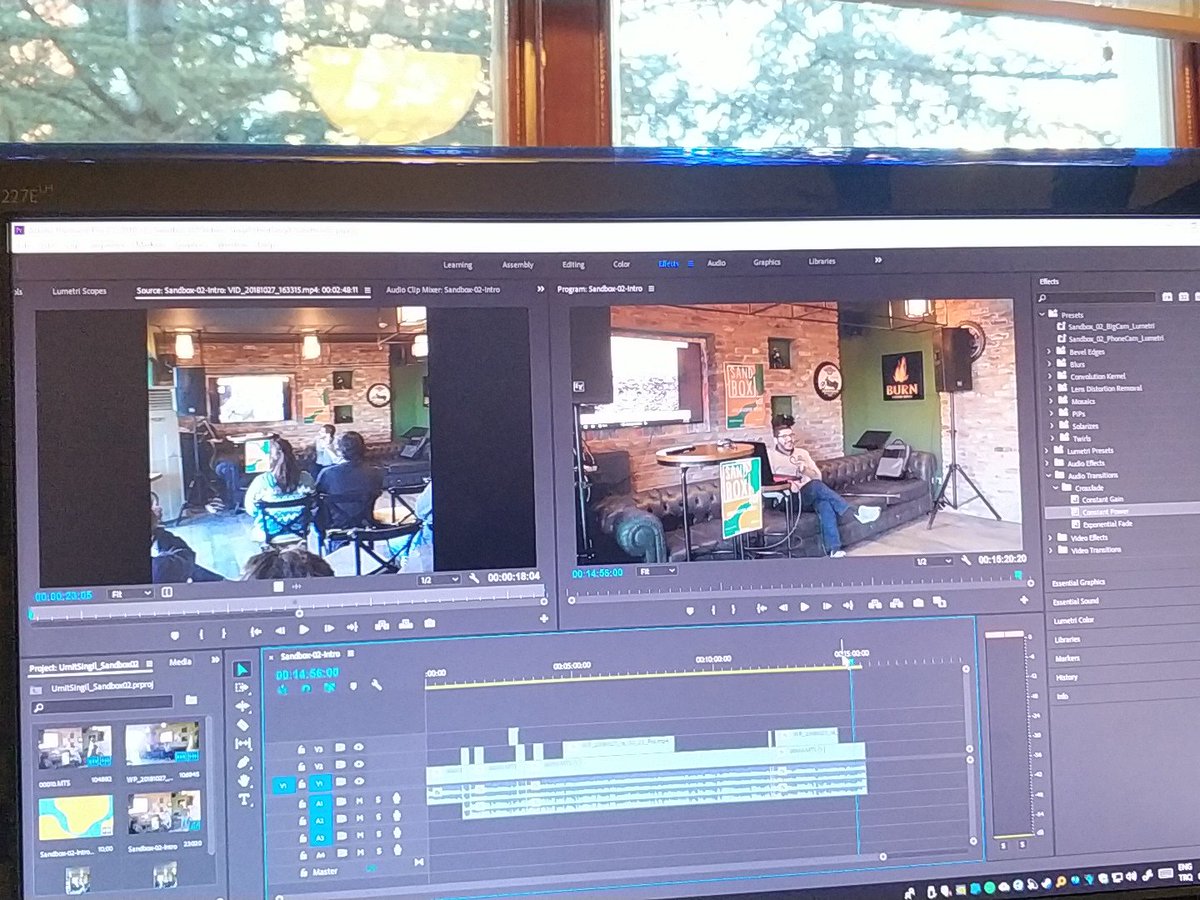
Task: Switch to the Graphics workspace
Action: click(767, 262)
